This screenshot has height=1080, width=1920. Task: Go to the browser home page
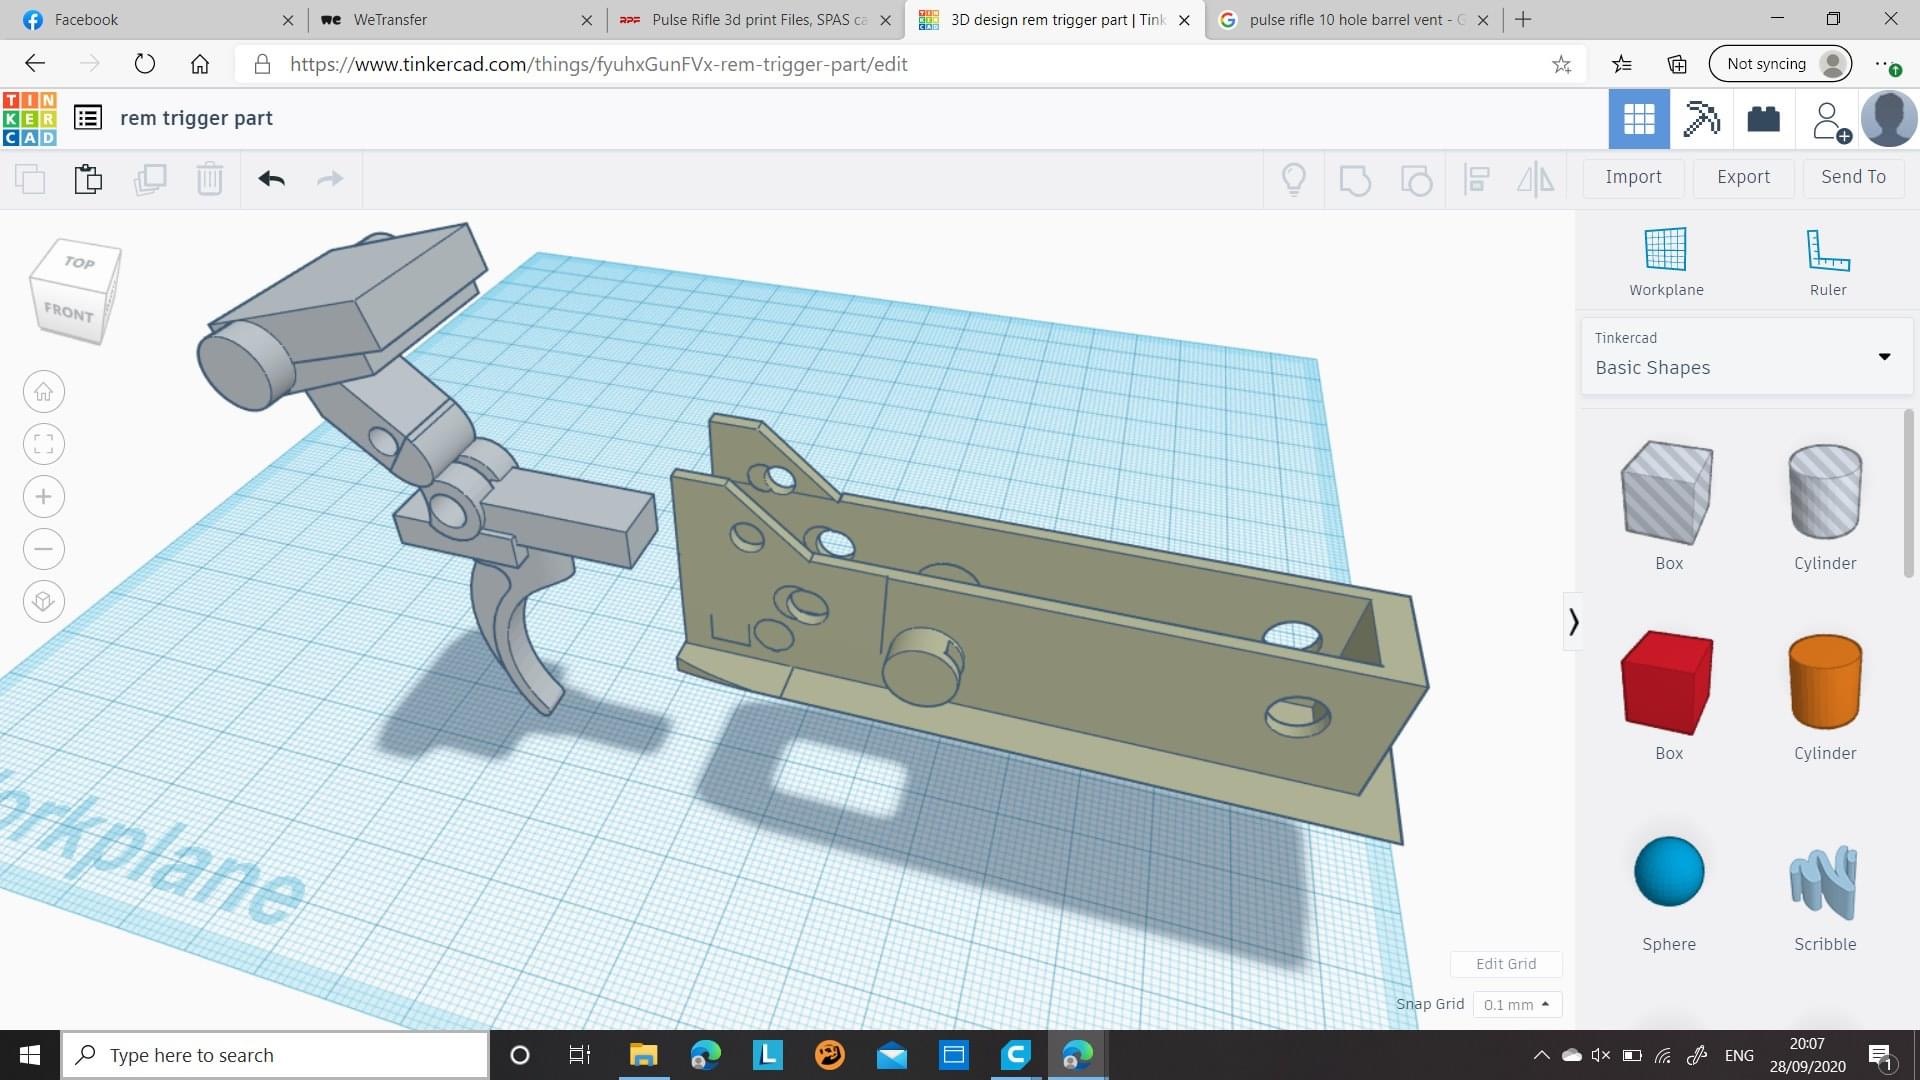[200, 64]
